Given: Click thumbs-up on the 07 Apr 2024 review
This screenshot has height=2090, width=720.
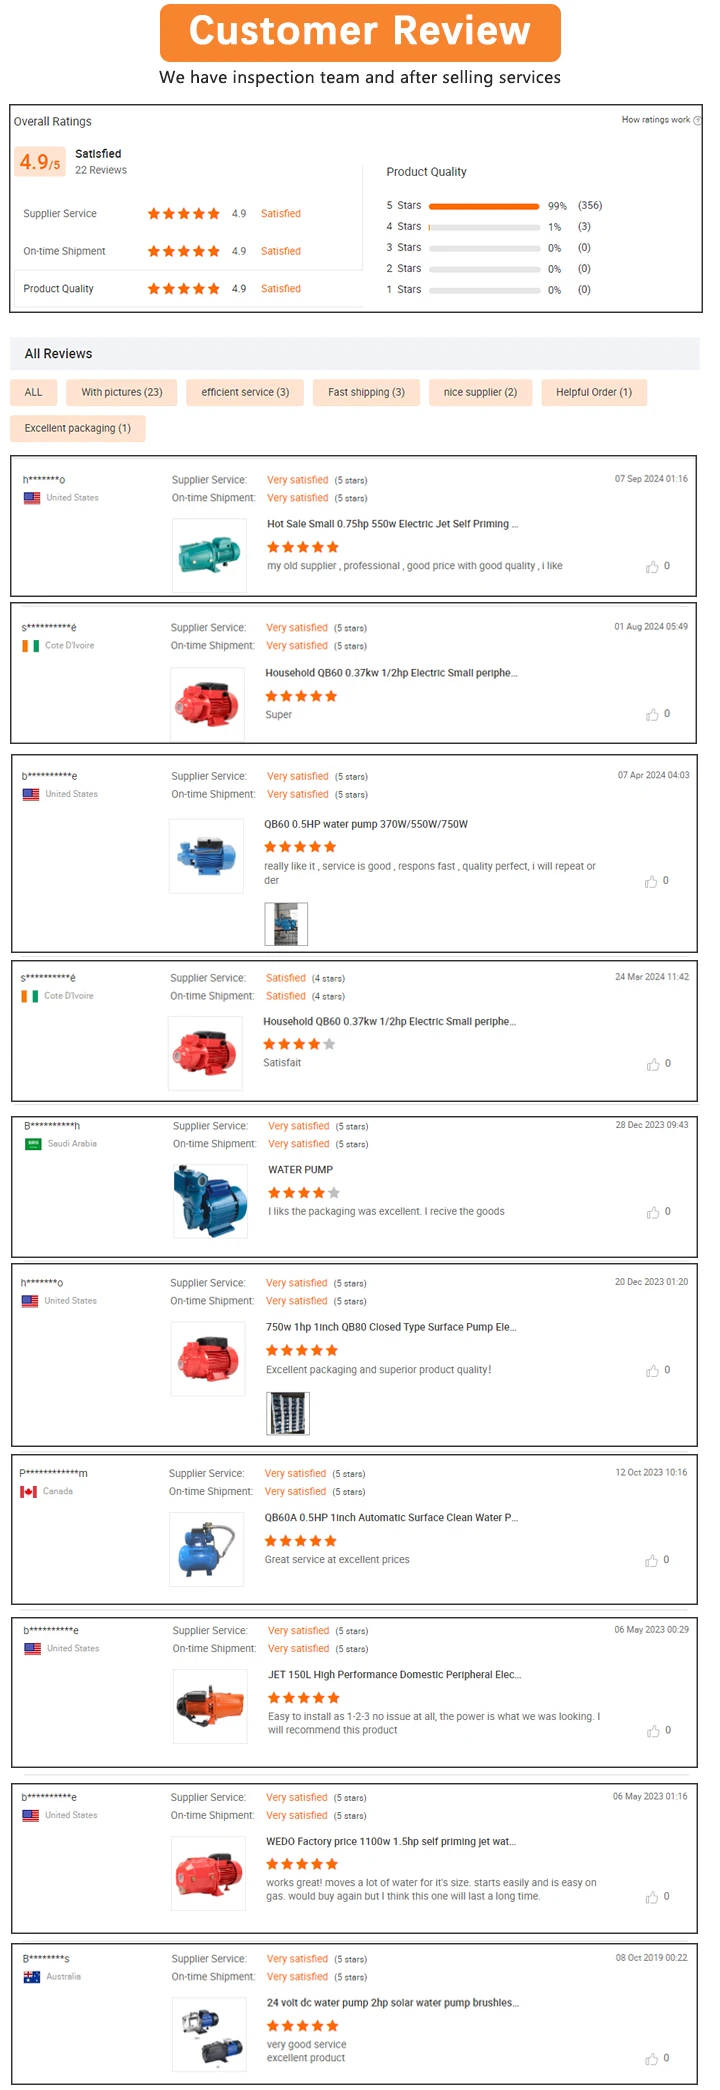Looking at the screenshot, I should click(x=651, y=881).
